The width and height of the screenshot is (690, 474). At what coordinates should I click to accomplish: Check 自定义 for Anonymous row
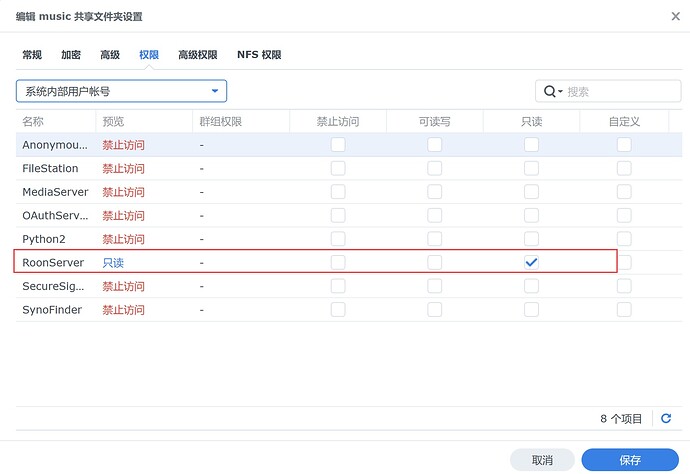point(624,145)
